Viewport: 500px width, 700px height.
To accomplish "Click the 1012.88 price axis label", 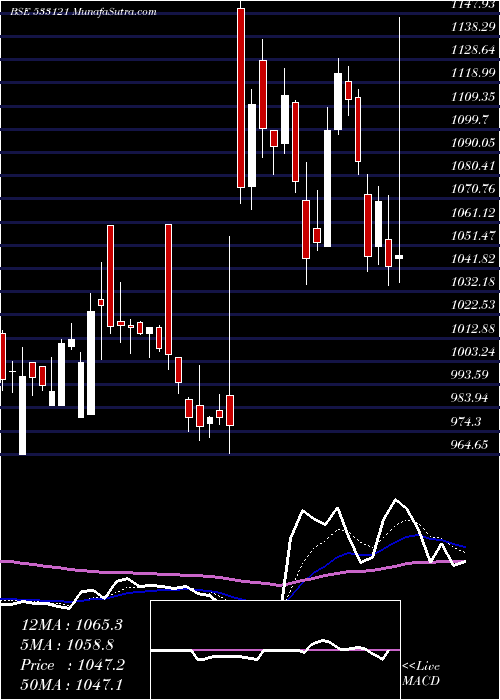I will coord(473,329).
